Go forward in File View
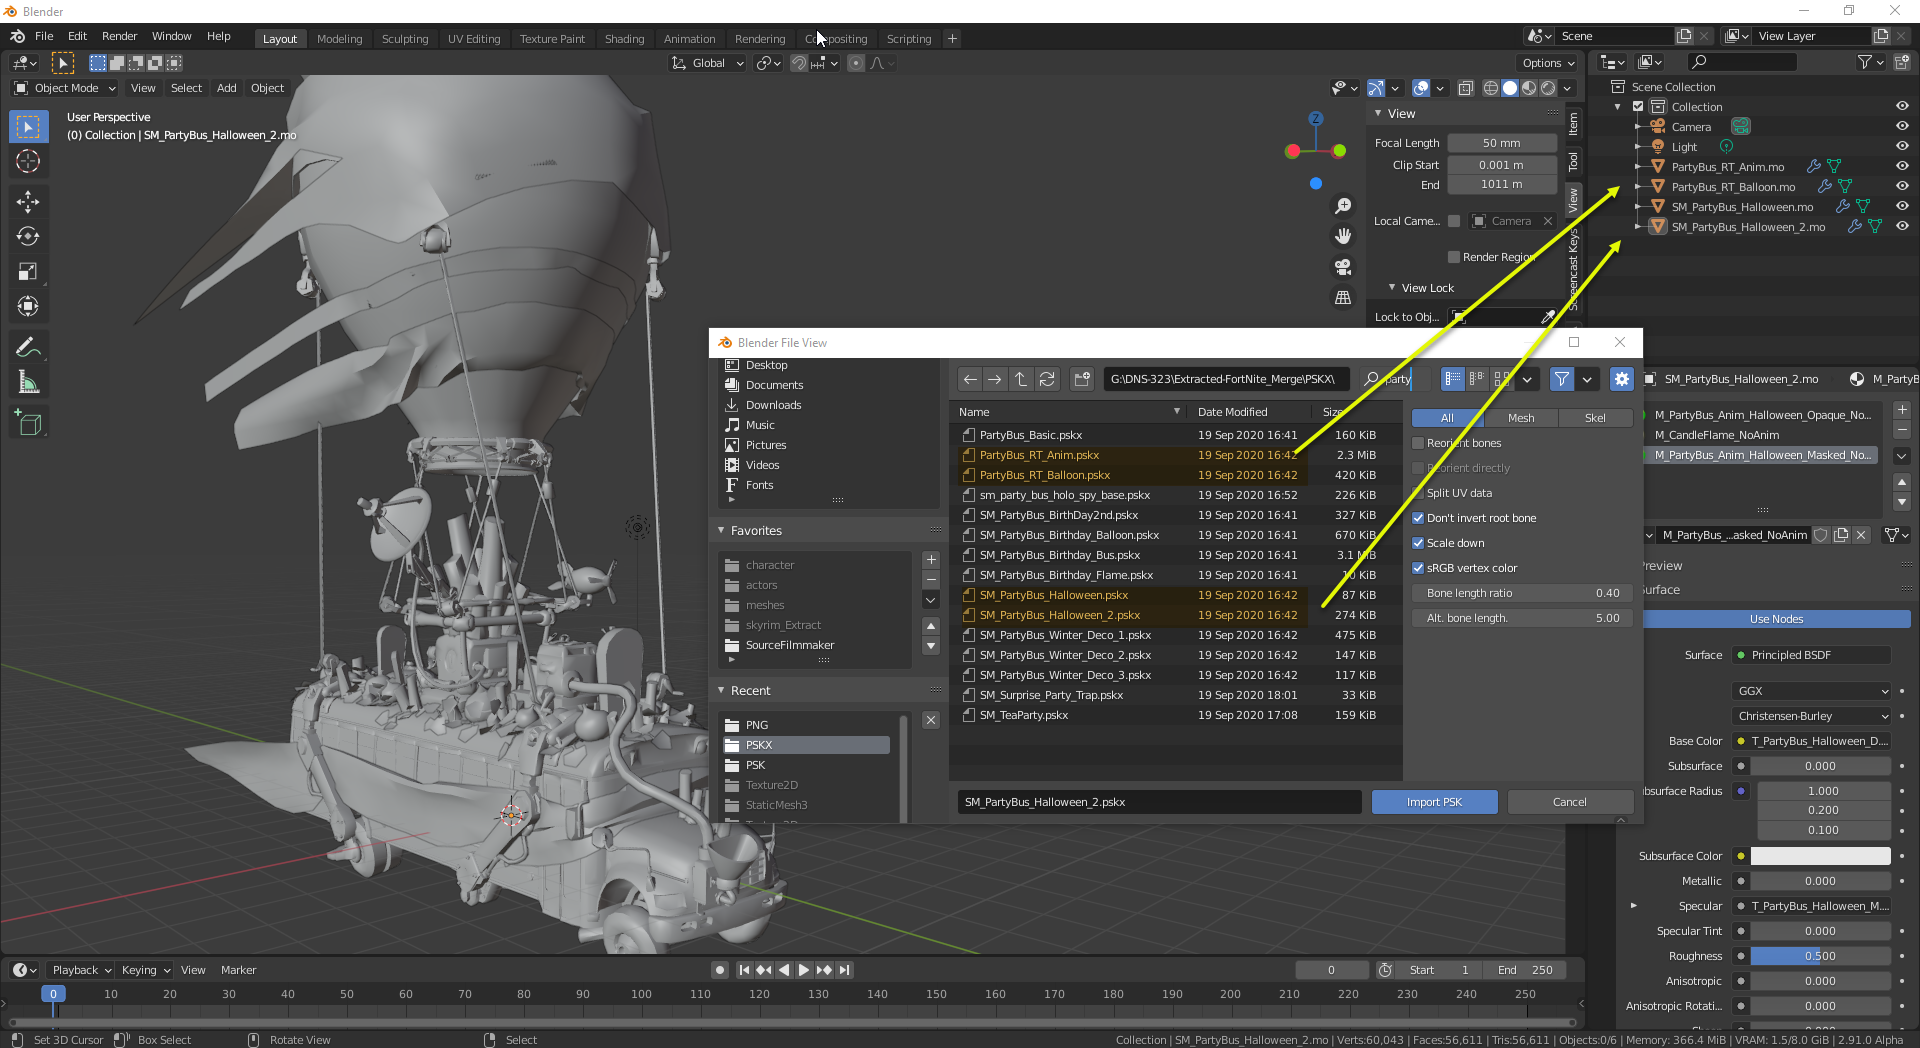Screen dimensions: 1920x1048 click(995, 379)
